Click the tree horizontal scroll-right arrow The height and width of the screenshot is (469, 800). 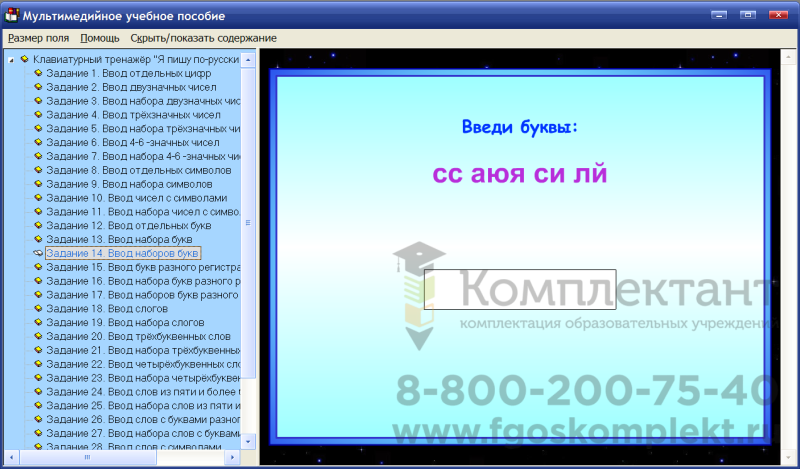pyautogui.click(x=232, y=457)
